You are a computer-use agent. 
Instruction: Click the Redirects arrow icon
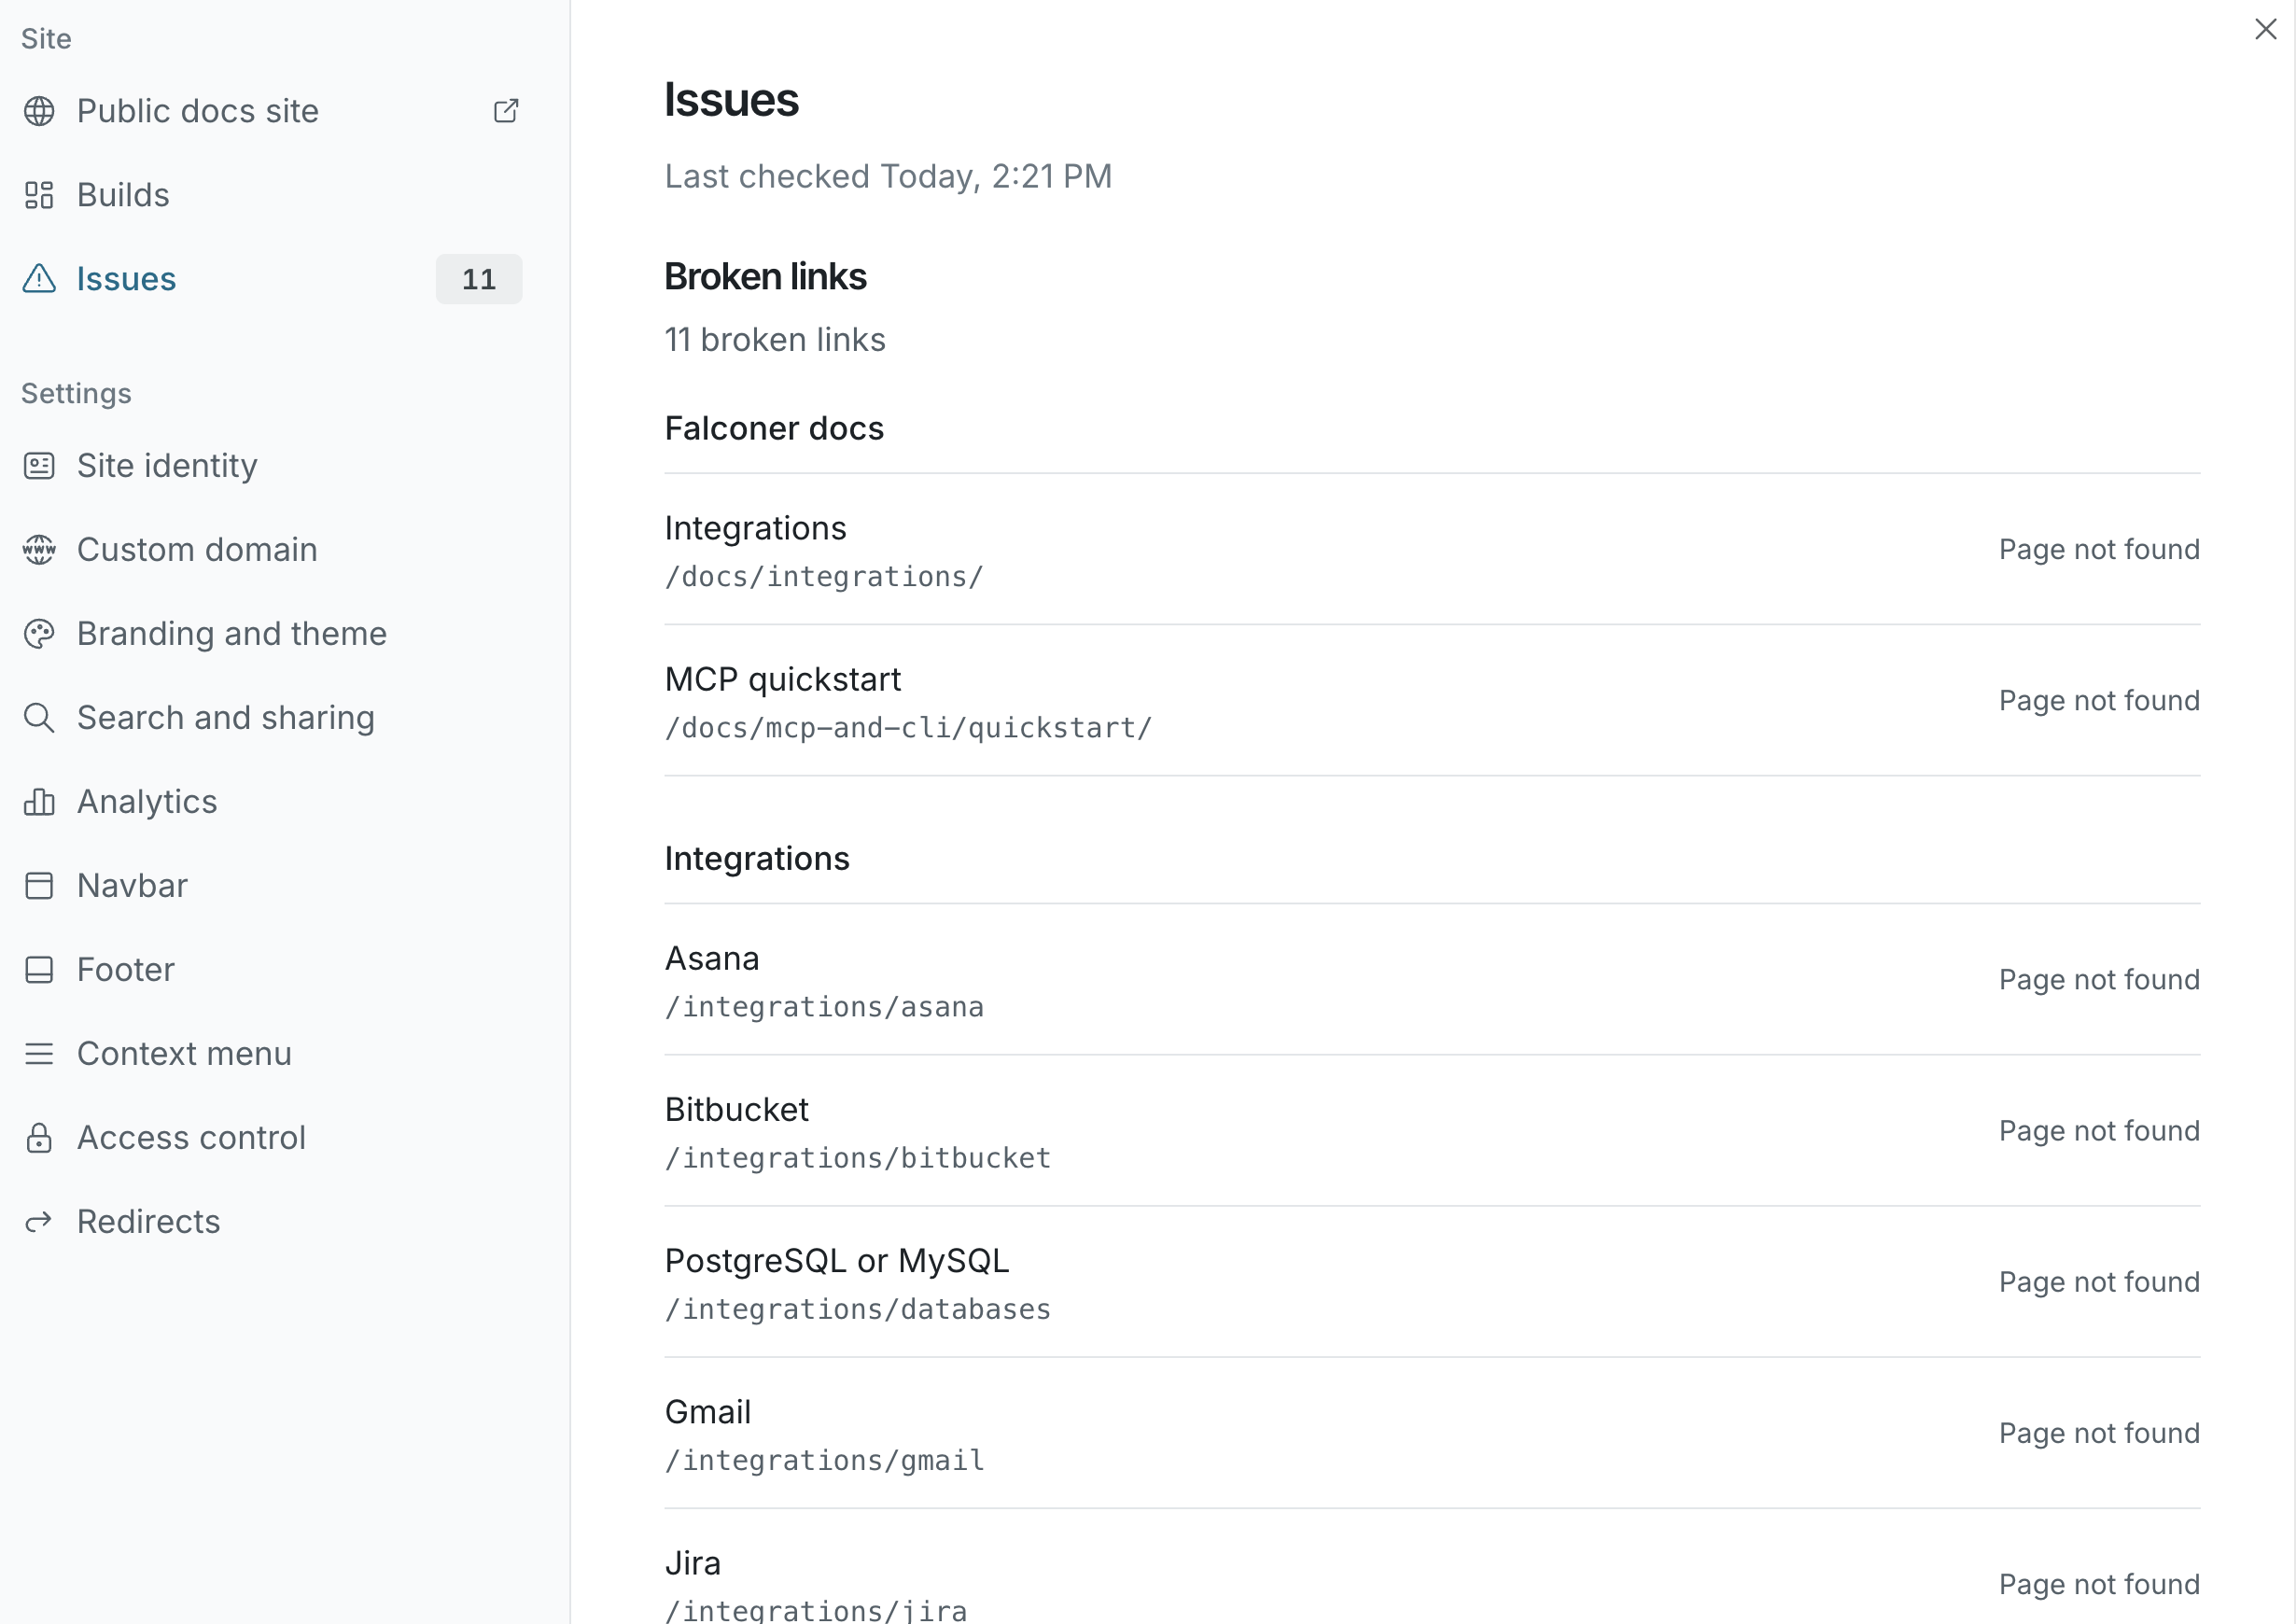39,1222
